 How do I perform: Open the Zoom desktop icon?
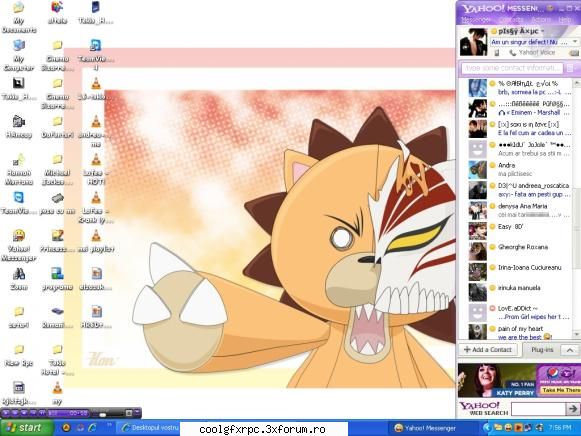[x=19, y=279]
